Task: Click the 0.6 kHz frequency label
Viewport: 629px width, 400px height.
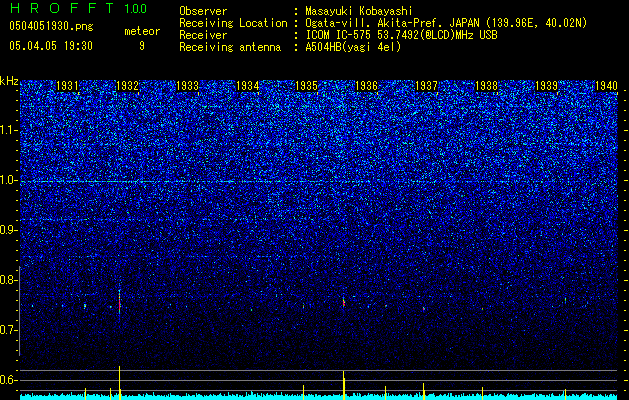Action: (9, 380)
